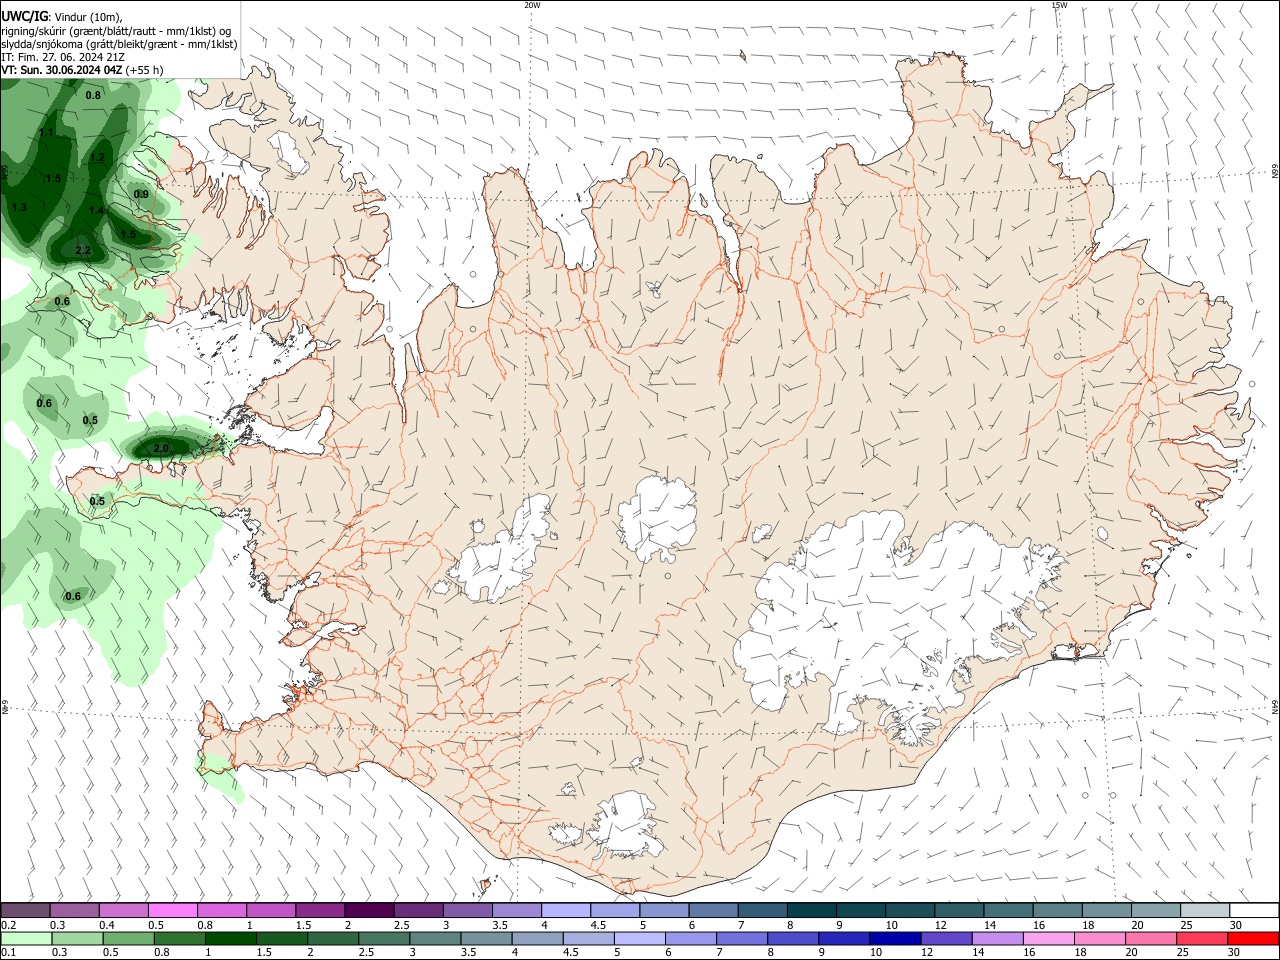Click the 2.2 precipitation value on the map
This screenshot has height=960, width=1280.
coord(83,250)
